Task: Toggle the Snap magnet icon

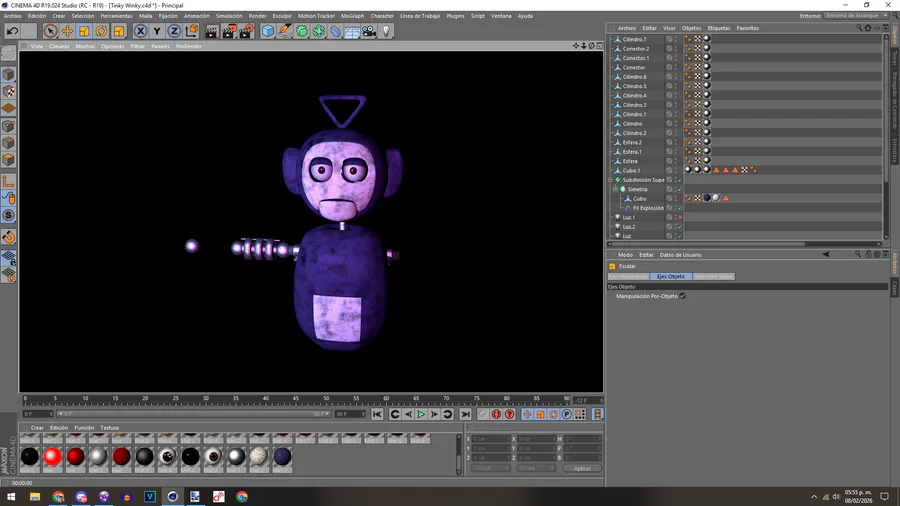Action: tap(9, 237)
